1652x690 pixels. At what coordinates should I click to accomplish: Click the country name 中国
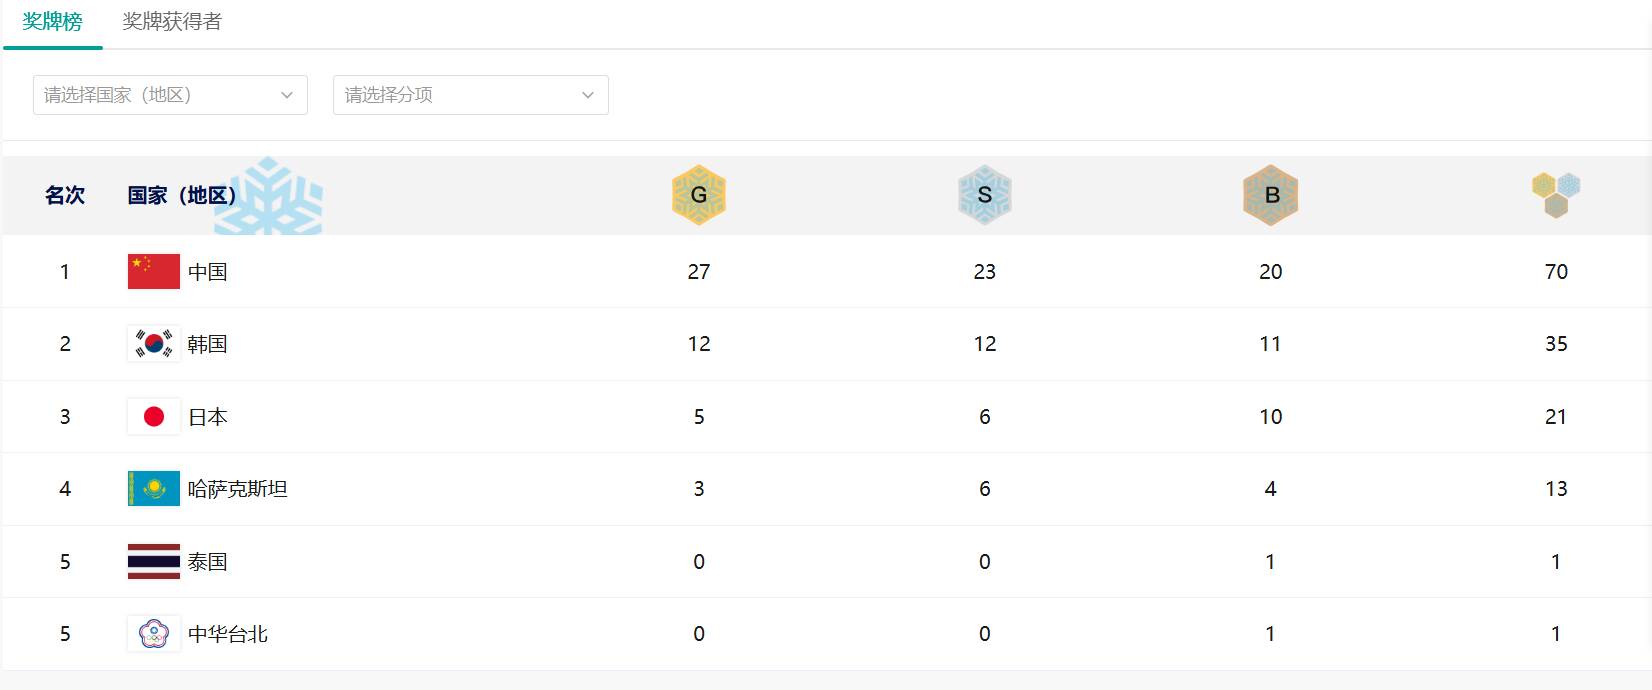(208, 272)
